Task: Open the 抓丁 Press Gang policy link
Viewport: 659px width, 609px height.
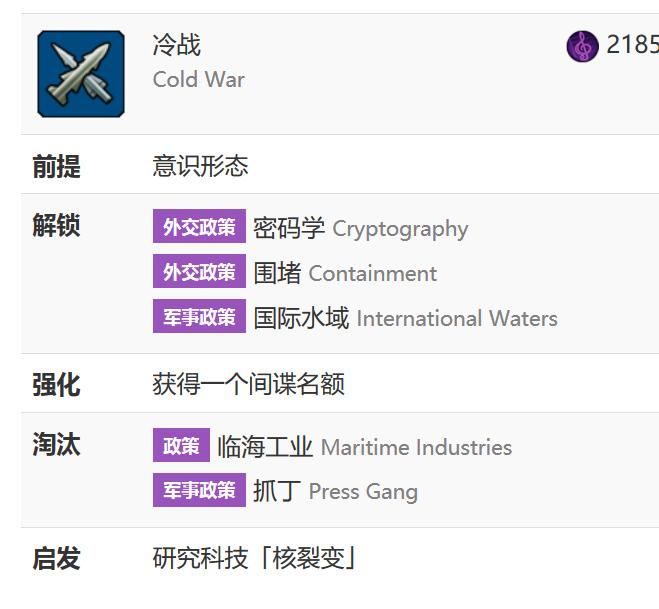Action: click(335, 491)
